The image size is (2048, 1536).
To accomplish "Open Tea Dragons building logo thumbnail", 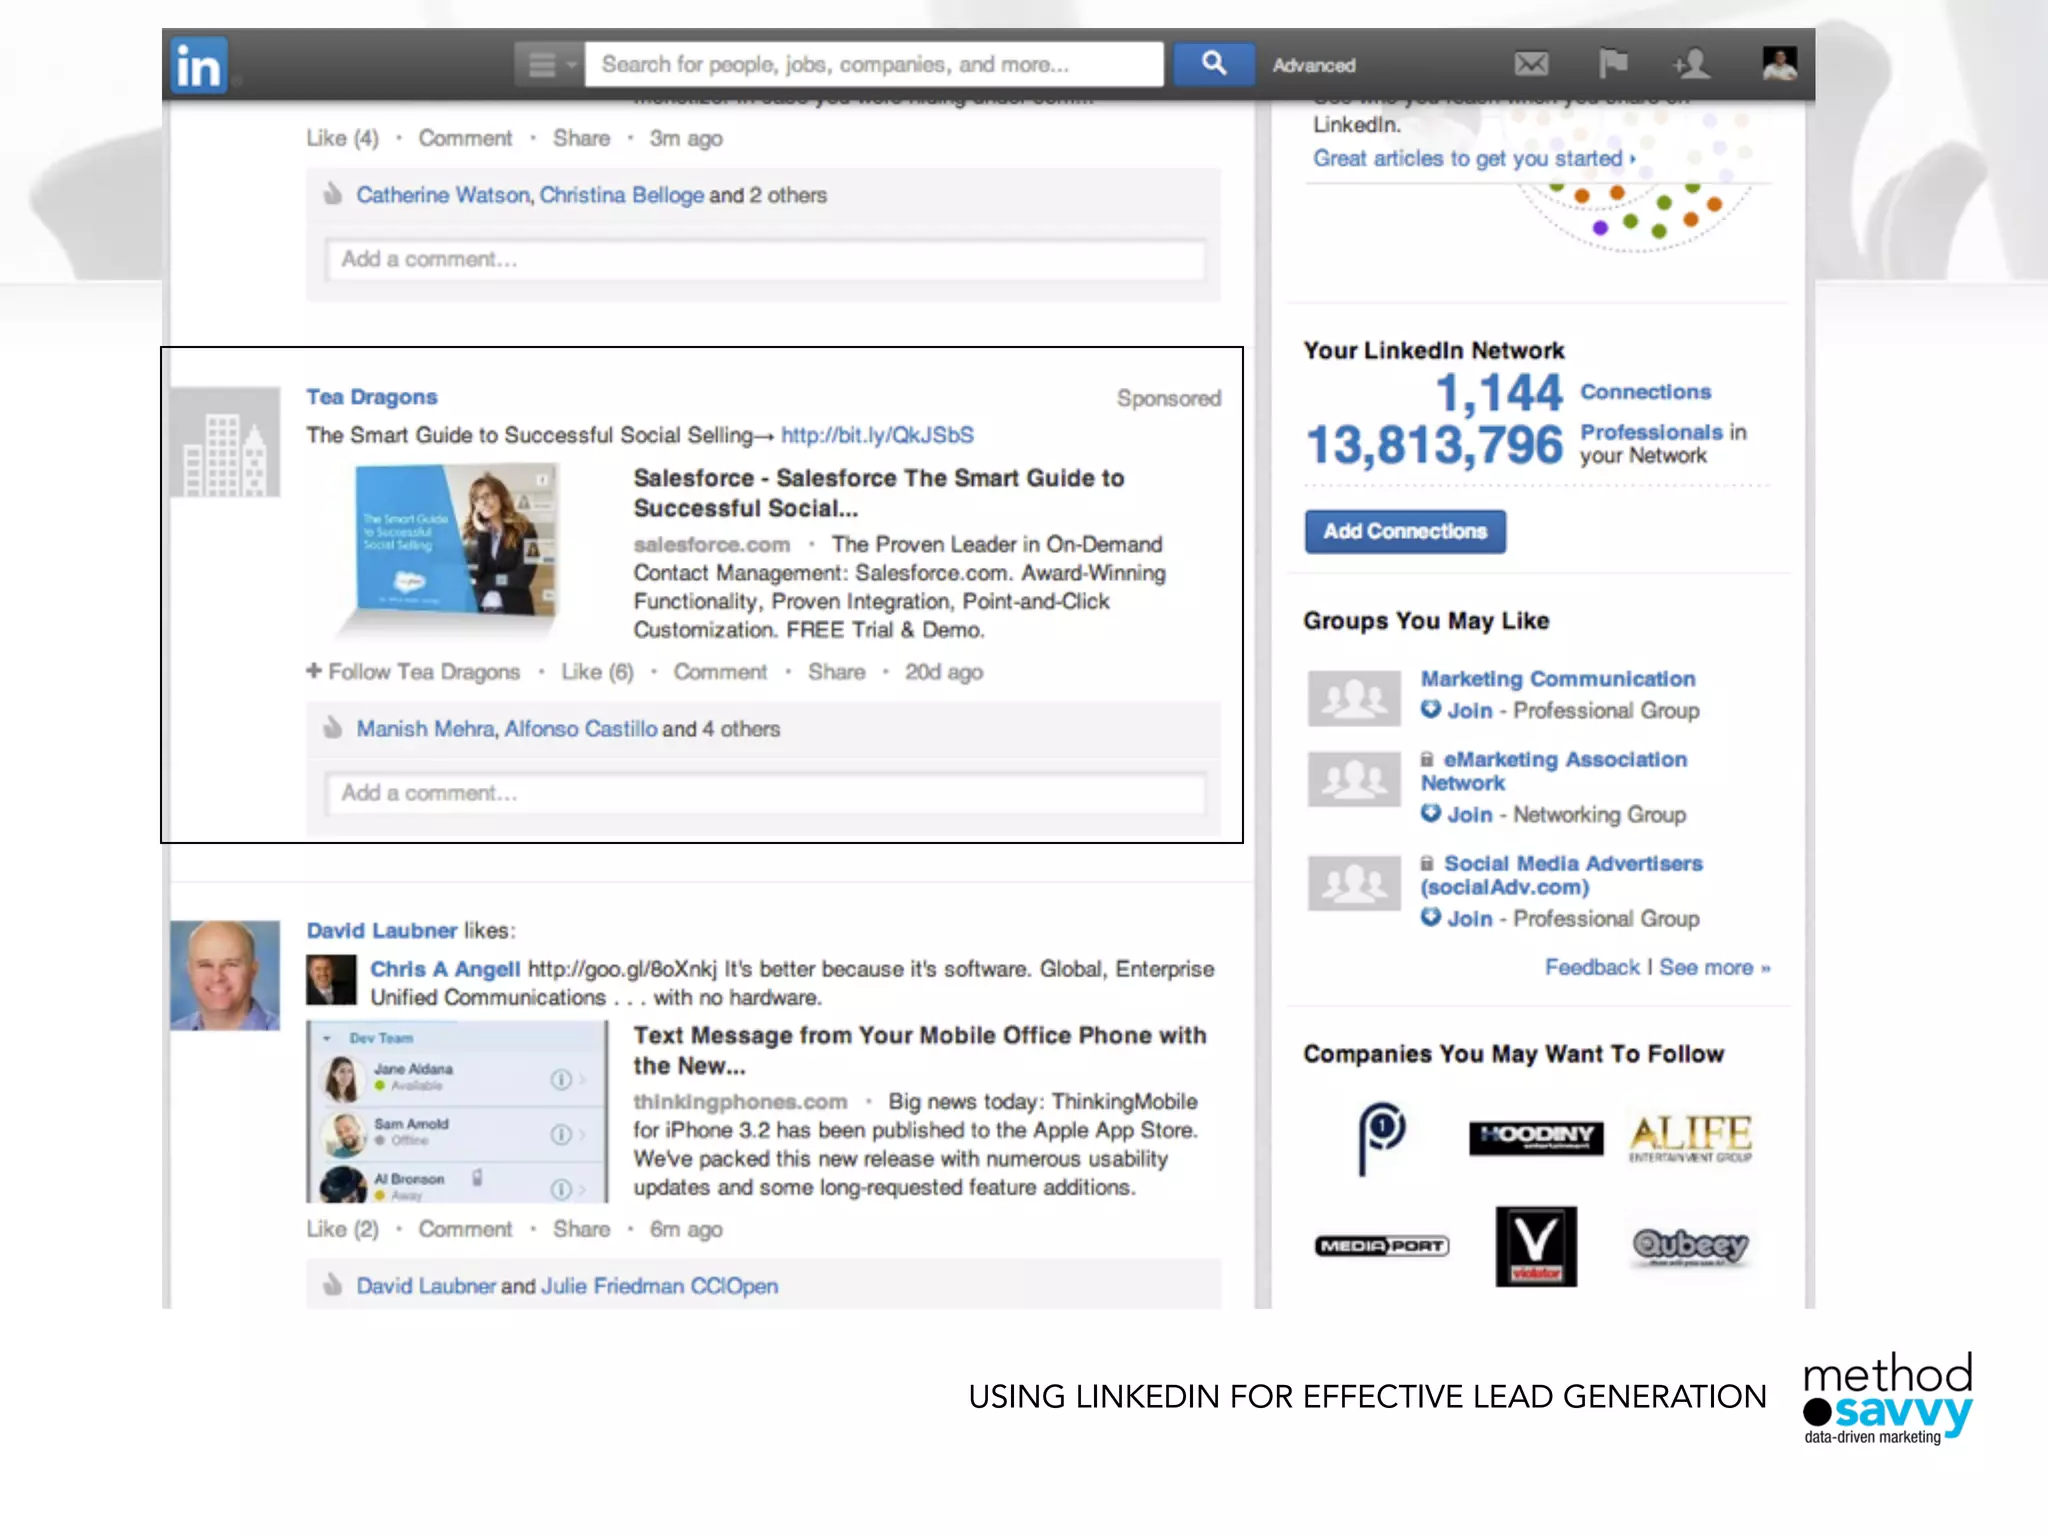I will click(x=225, y=442).
